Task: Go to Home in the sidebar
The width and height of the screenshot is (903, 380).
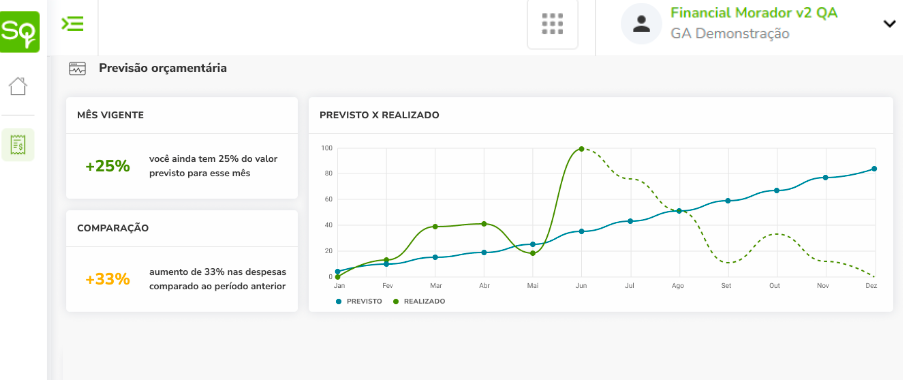Action: tap(18, 86)
